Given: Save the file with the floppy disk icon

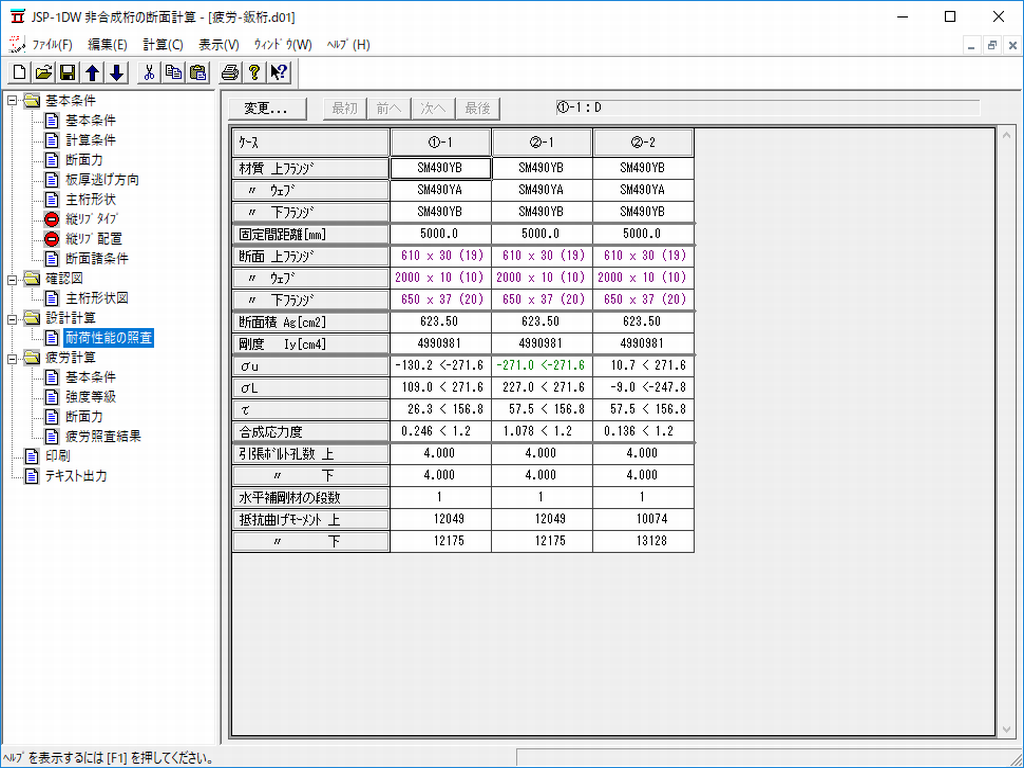Looking at the screenshot, I should pos(68,72).
